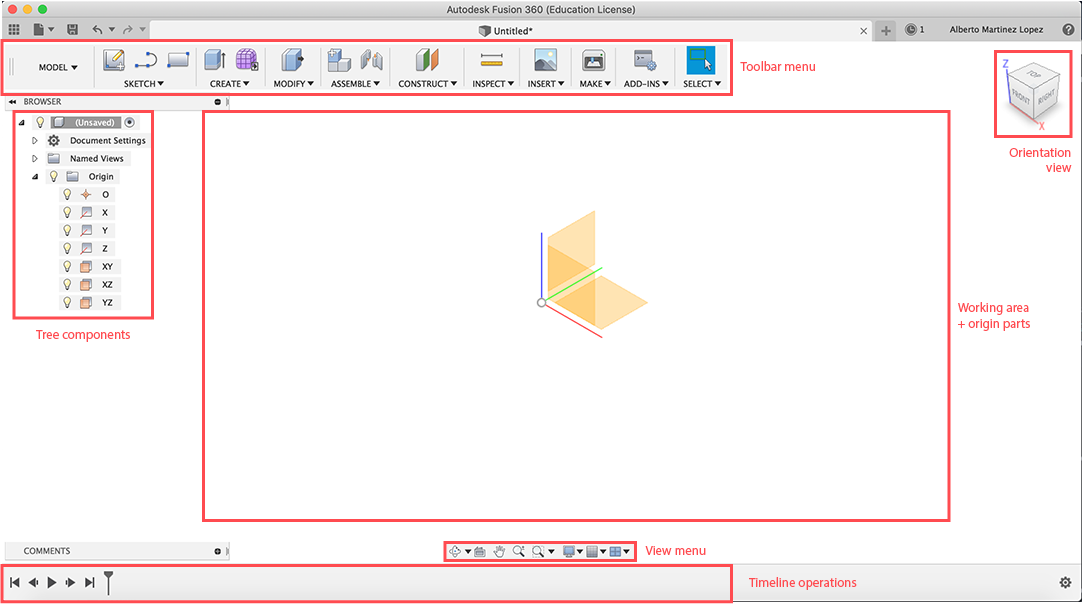Image resolution: width=1083 pixels, height=604 pixels.
Task: Expand the Comments panel plus button
Action: click(218, 551)
